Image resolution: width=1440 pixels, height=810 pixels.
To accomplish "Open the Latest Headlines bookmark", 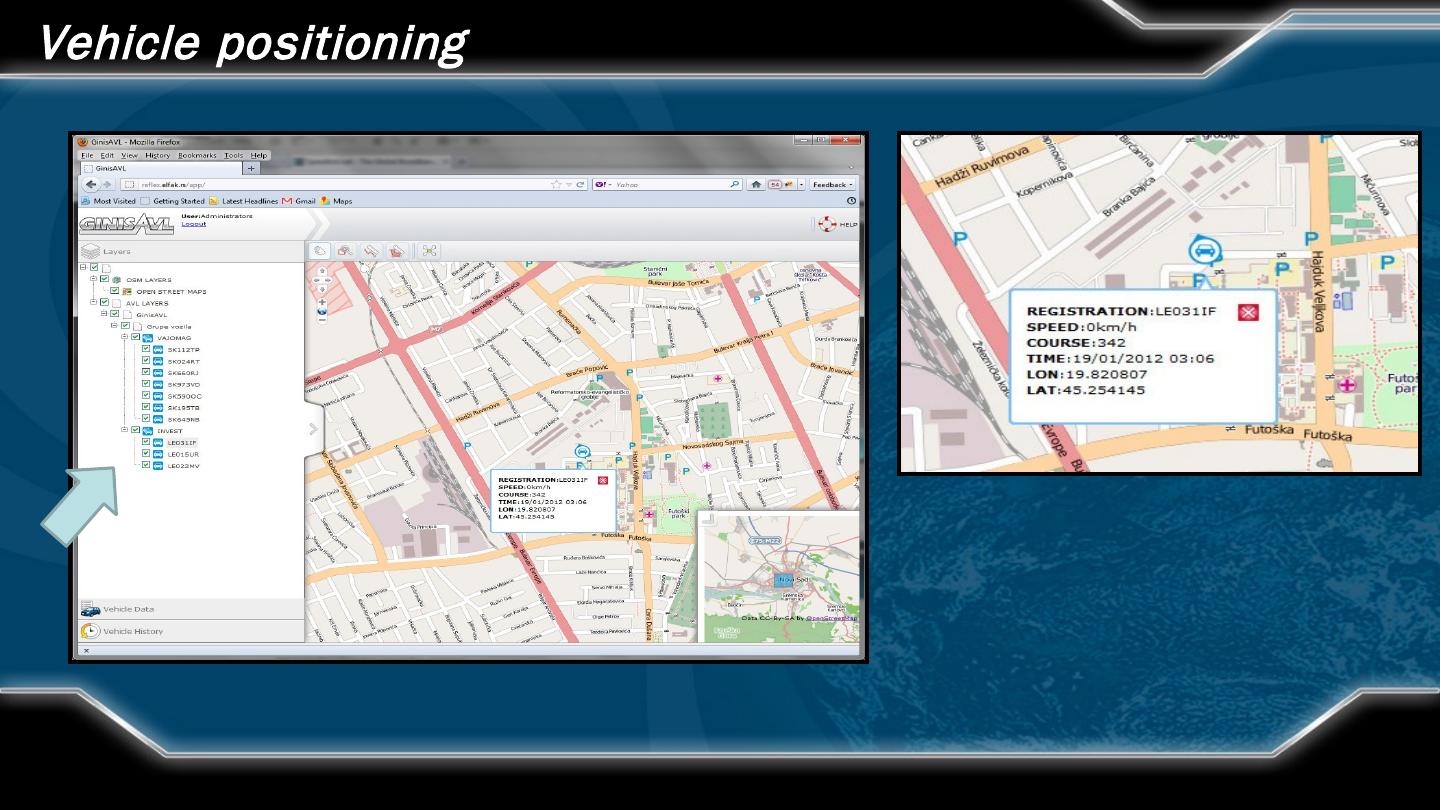I will click(243, 201).
